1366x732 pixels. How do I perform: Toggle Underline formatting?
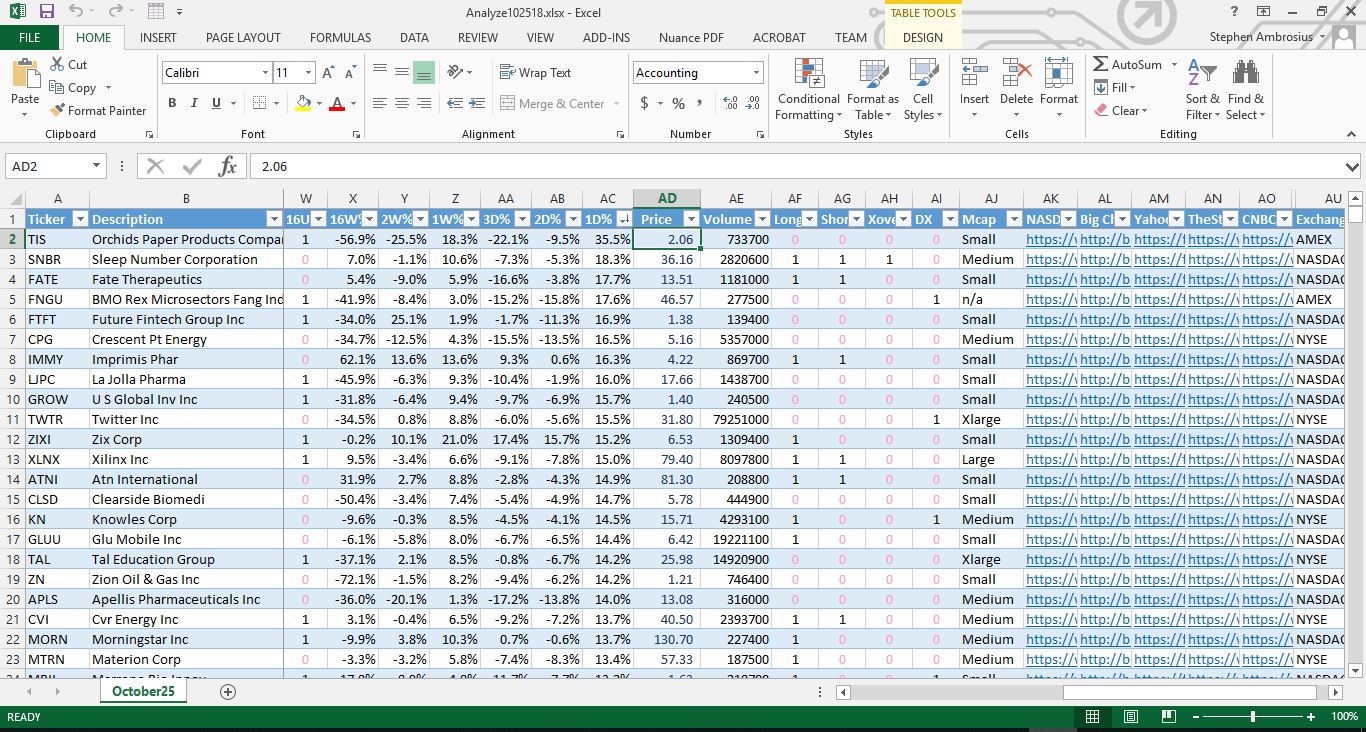pyautogui.click(x=217, y=103)
